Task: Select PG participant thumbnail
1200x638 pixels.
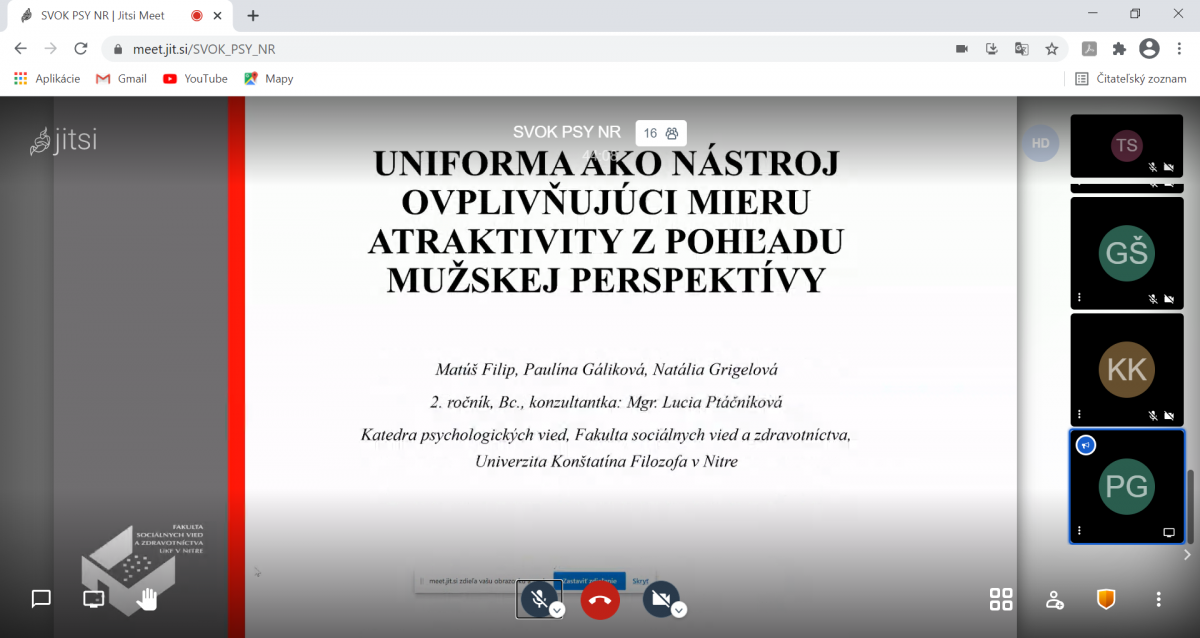Action: tap(1127, 486)
